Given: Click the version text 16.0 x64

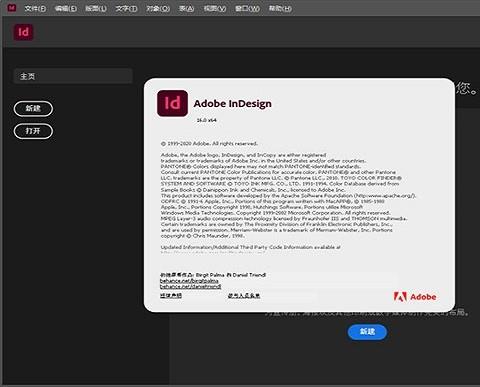Looking at the screenshot, I should point(206,120).
